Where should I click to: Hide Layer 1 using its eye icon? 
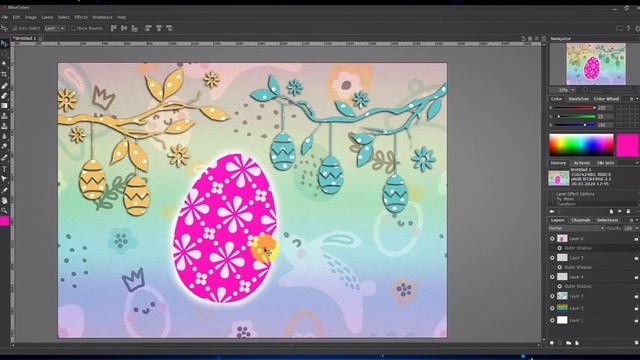(x=552, y=321)
